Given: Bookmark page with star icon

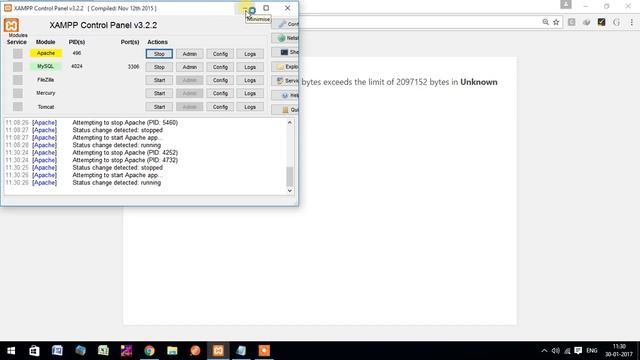Looking at the screenshot, I should click(556, 22).
